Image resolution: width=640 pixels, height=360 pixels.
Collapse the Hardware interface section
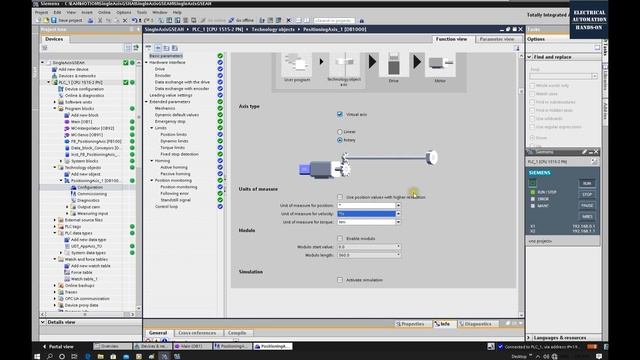click(147, 62)
